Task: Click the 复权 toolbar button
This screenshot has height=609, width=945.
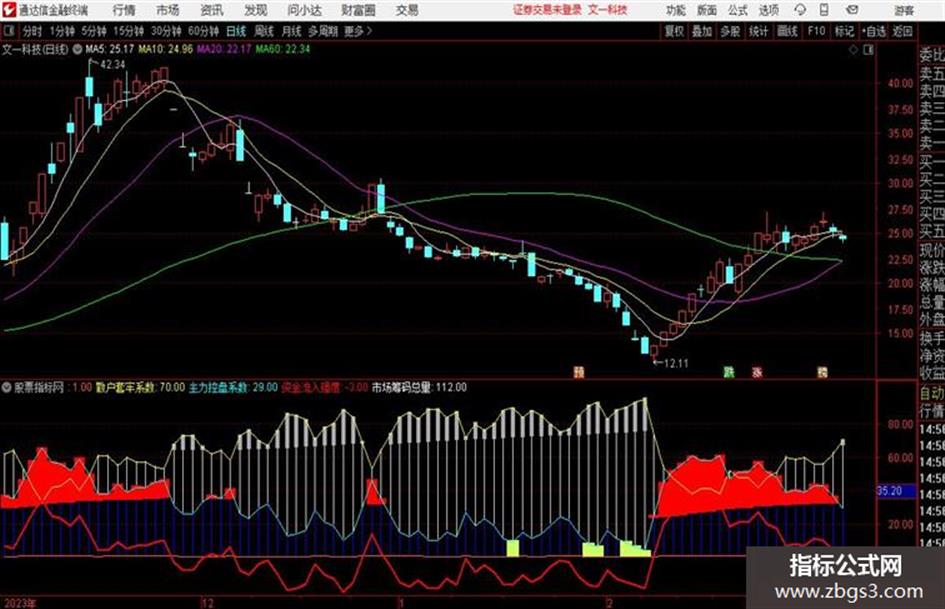Action: click(674, 31)
